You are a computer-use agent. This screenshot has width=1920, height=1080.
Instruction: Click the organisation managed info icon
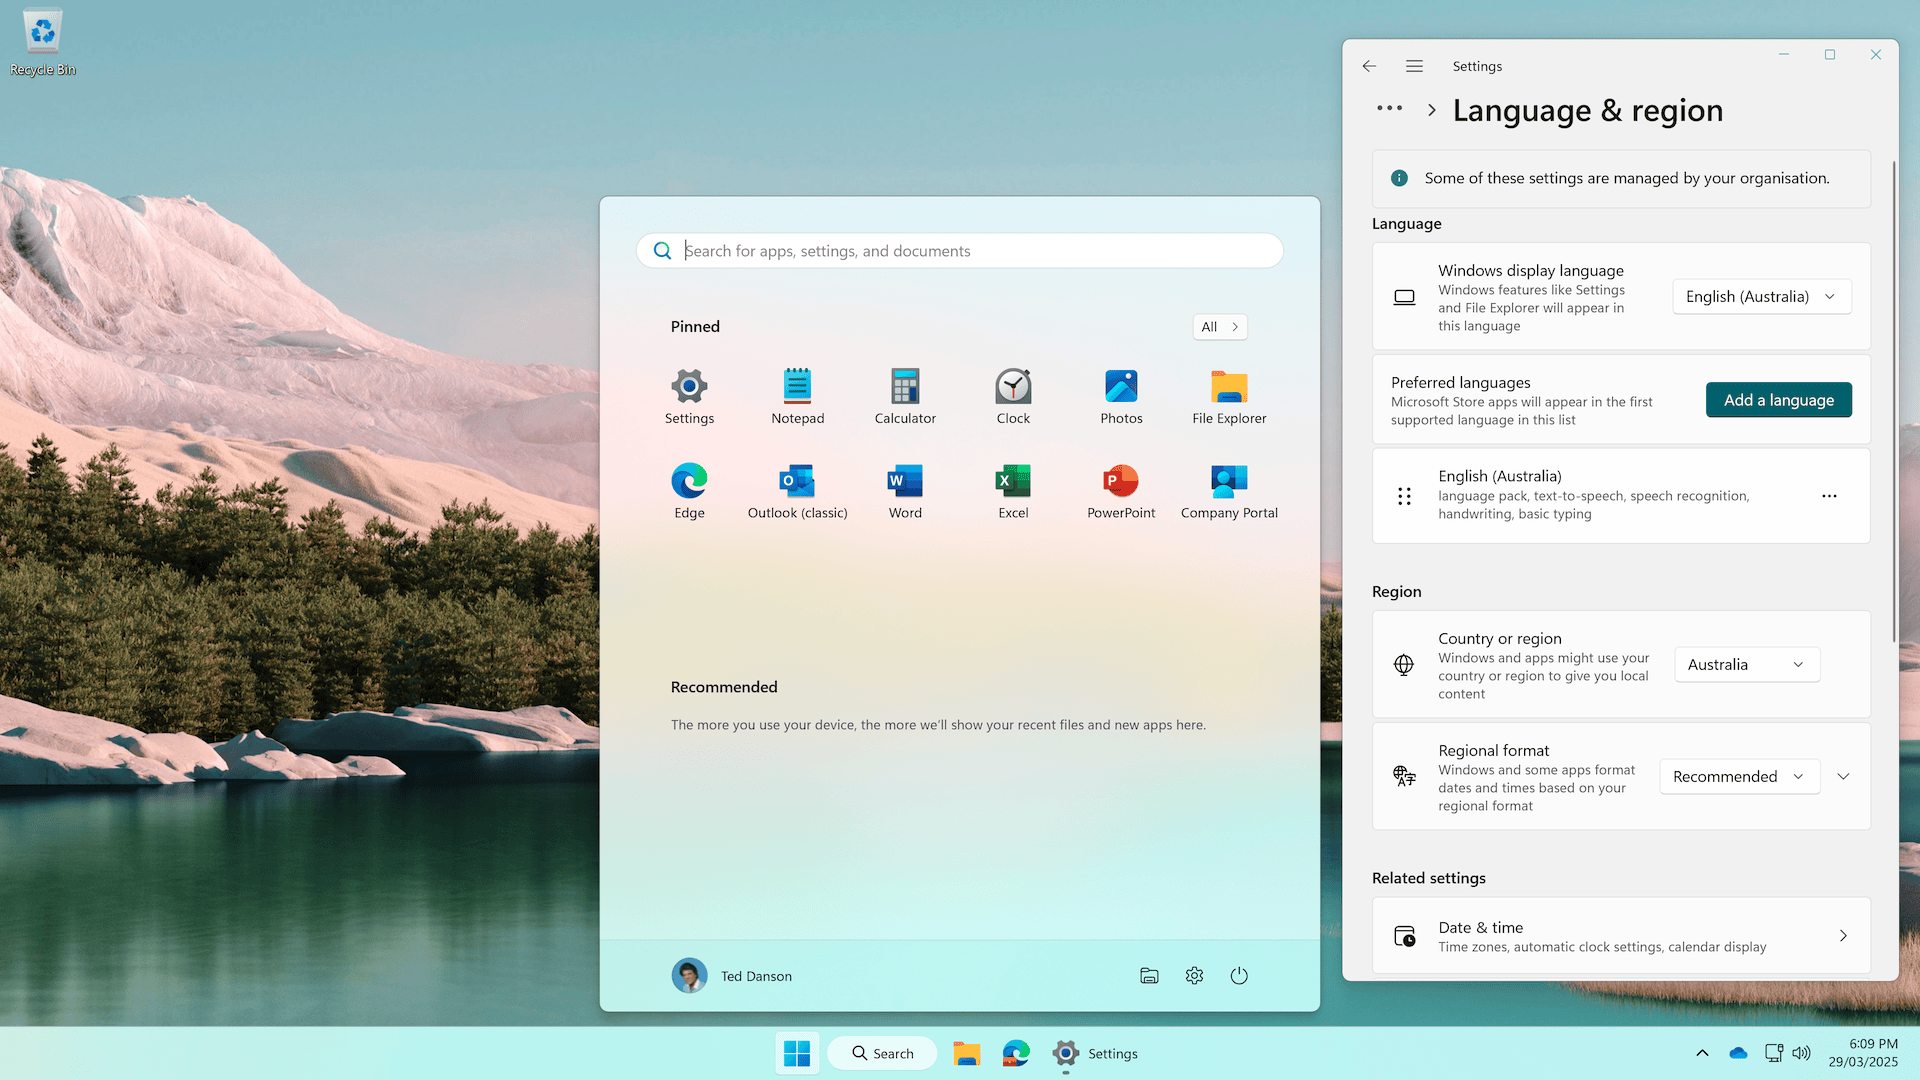tap(1399, 178)
